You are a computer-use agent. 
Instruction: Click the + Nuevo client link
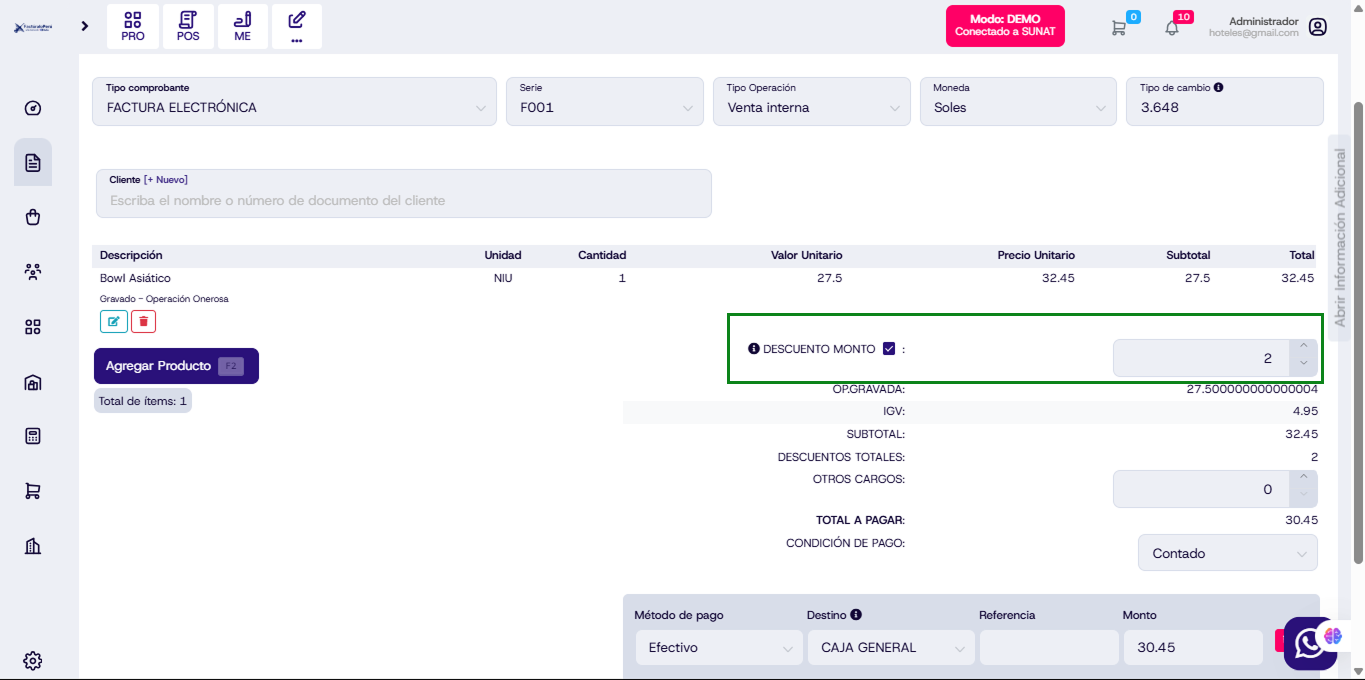point(166,180)
